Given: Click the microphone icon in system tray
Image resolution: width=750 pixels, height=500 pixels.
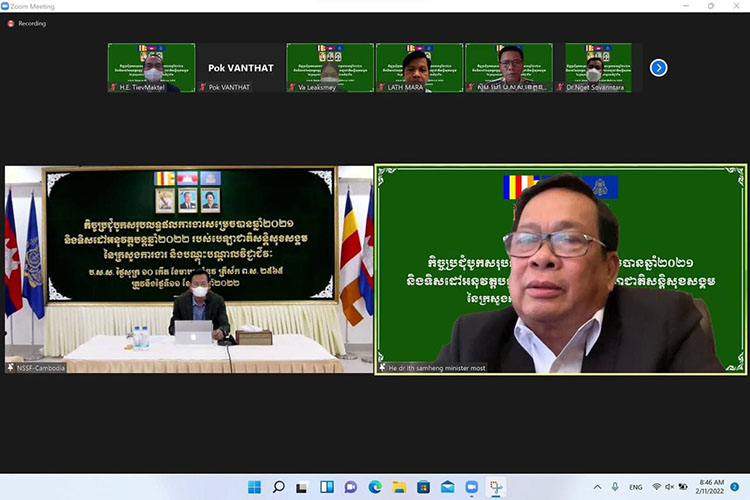Looking at the screenshot, I should 614,487.
